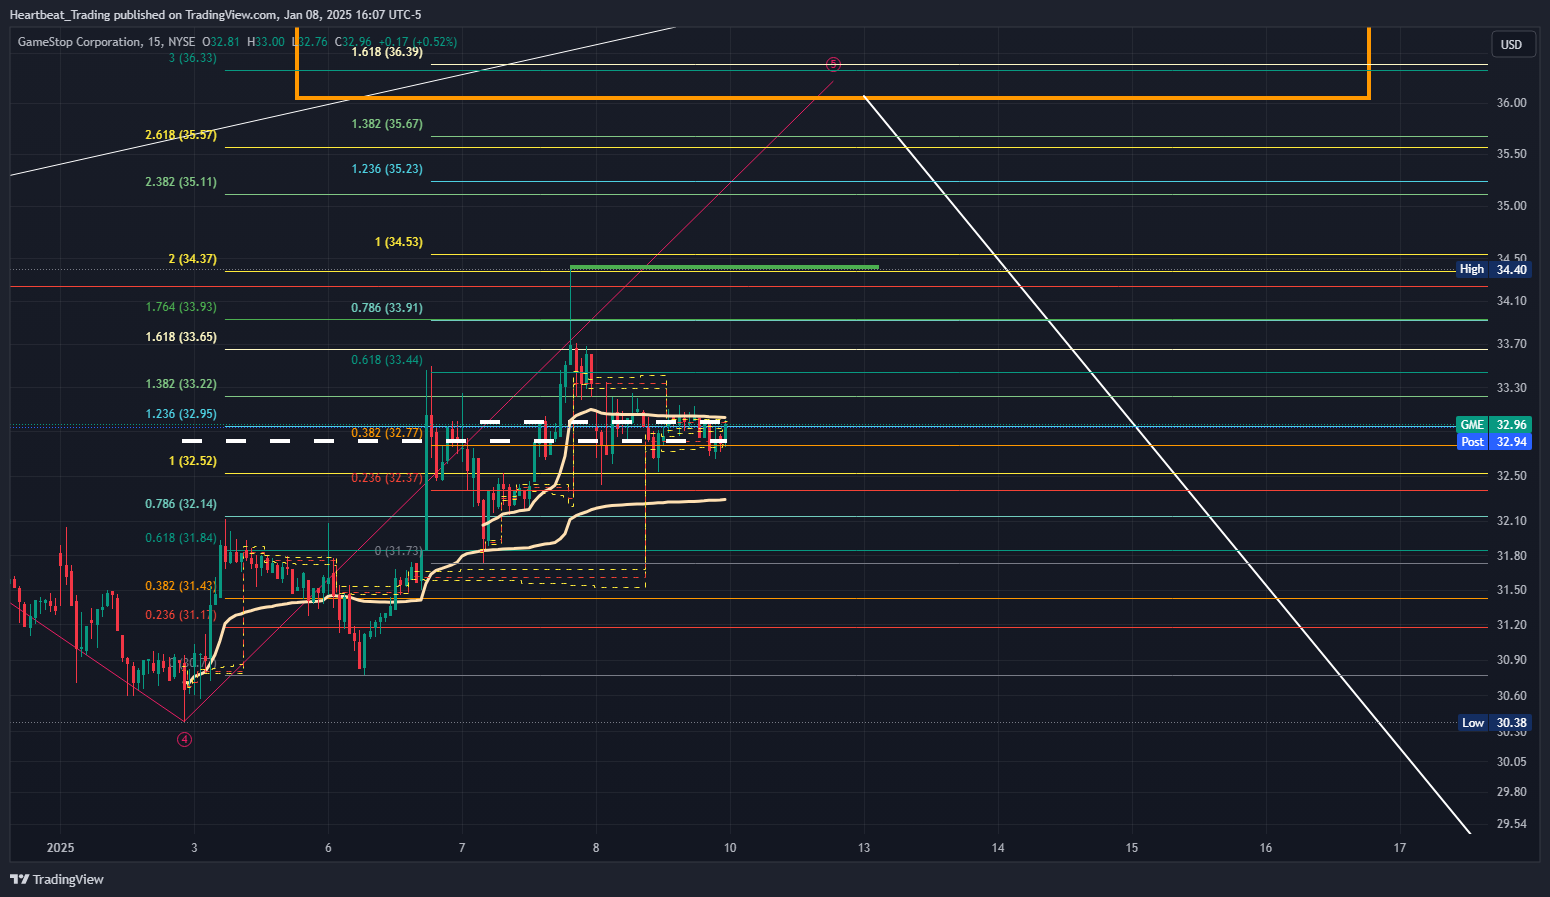
Task: Select the '0.618 (31.84)' Fibonacci label
Action: pyautogui.click(x=181, y=538)
